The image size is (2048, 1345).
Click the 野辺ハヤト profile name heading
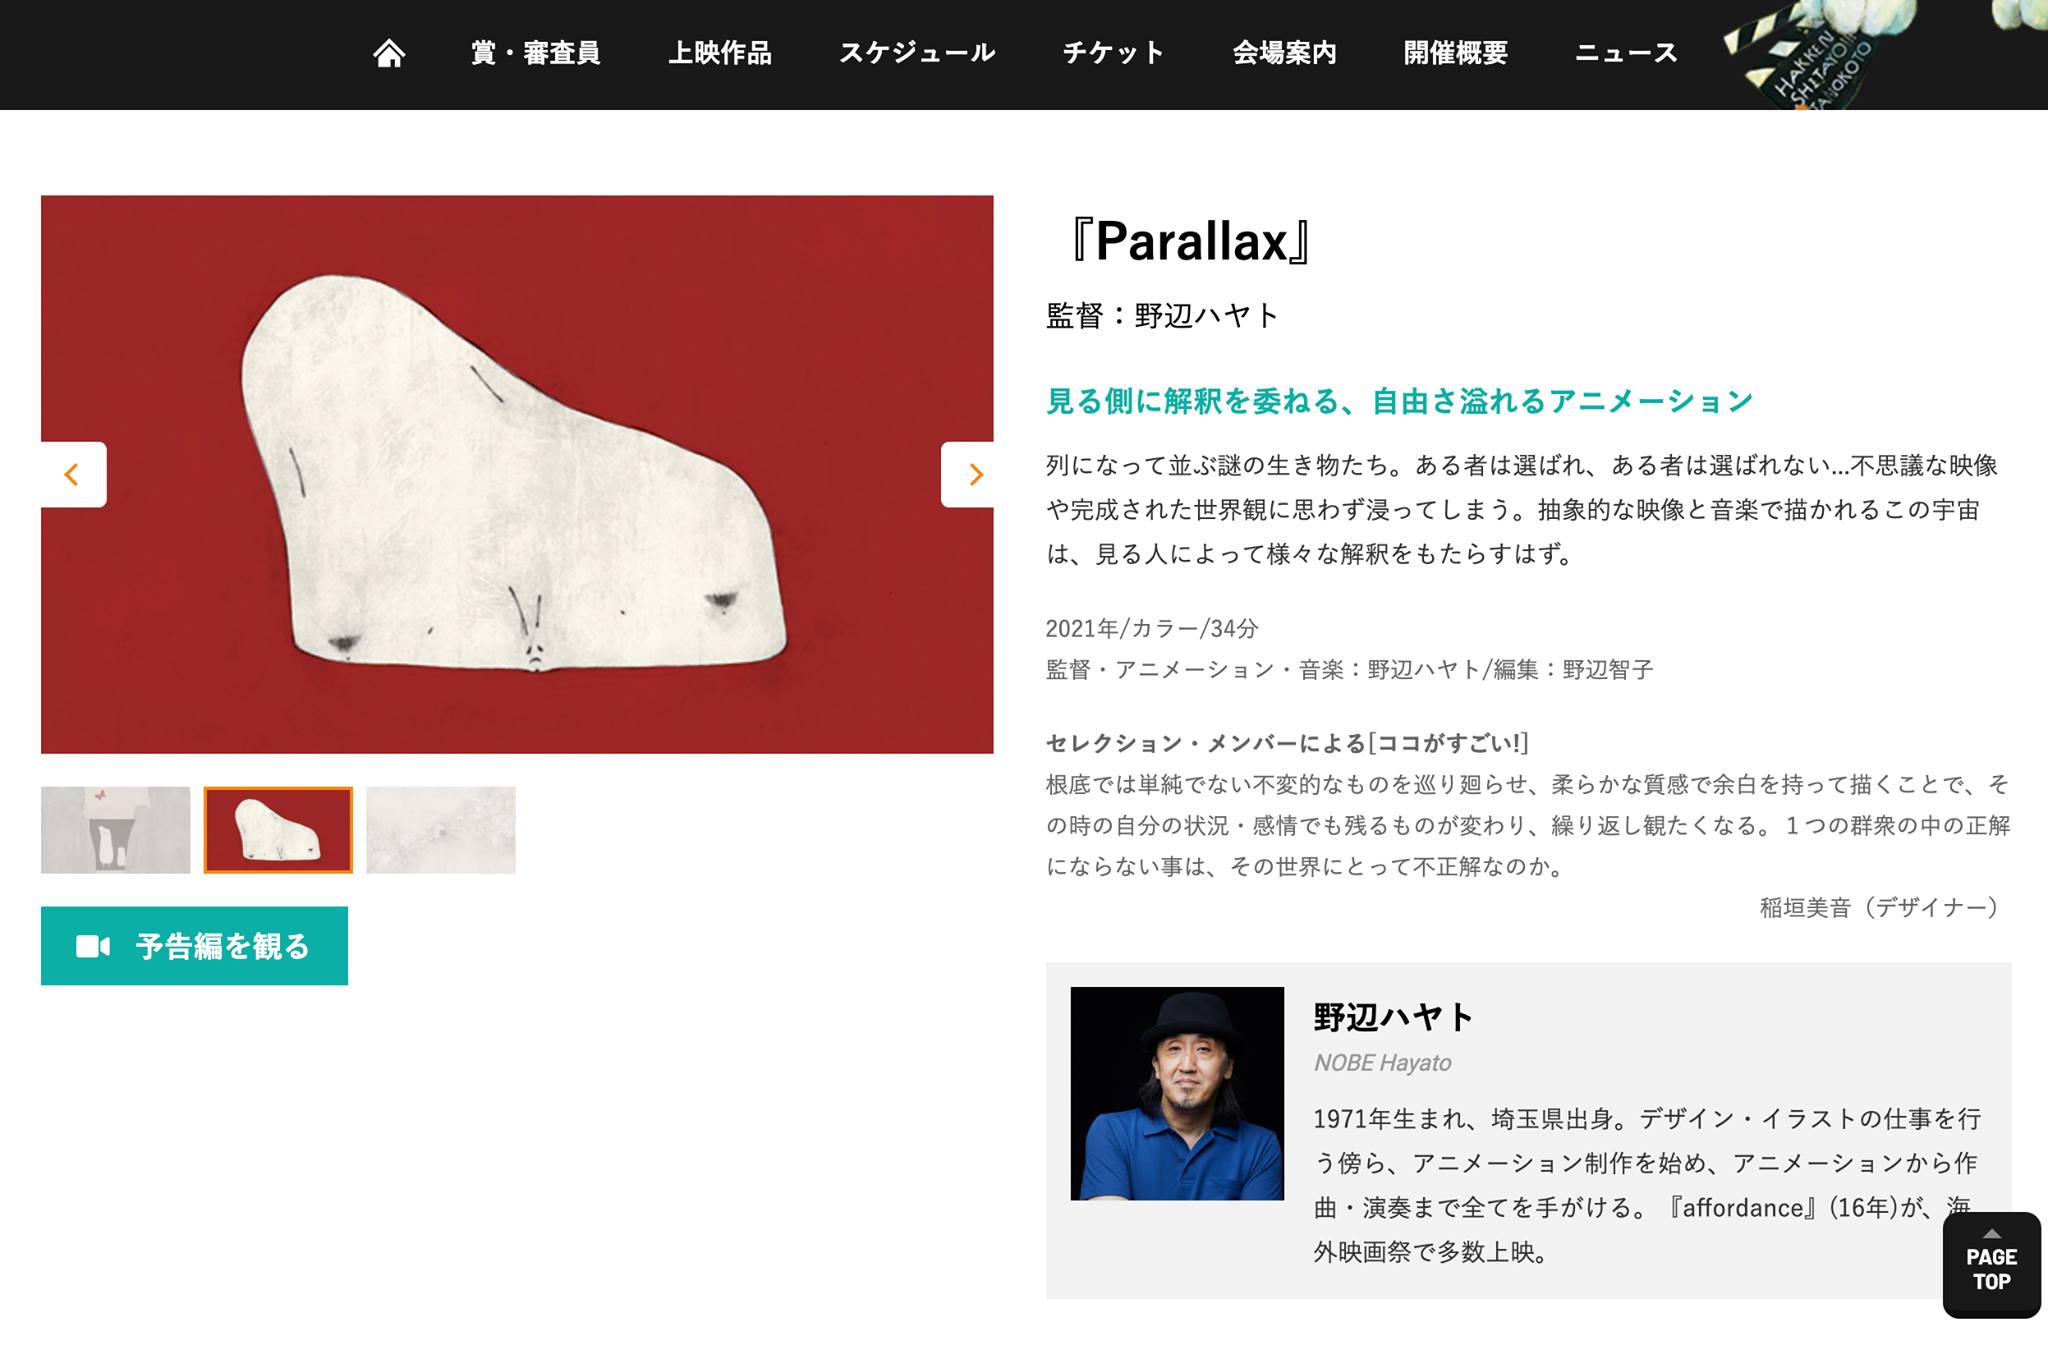1393,1017
